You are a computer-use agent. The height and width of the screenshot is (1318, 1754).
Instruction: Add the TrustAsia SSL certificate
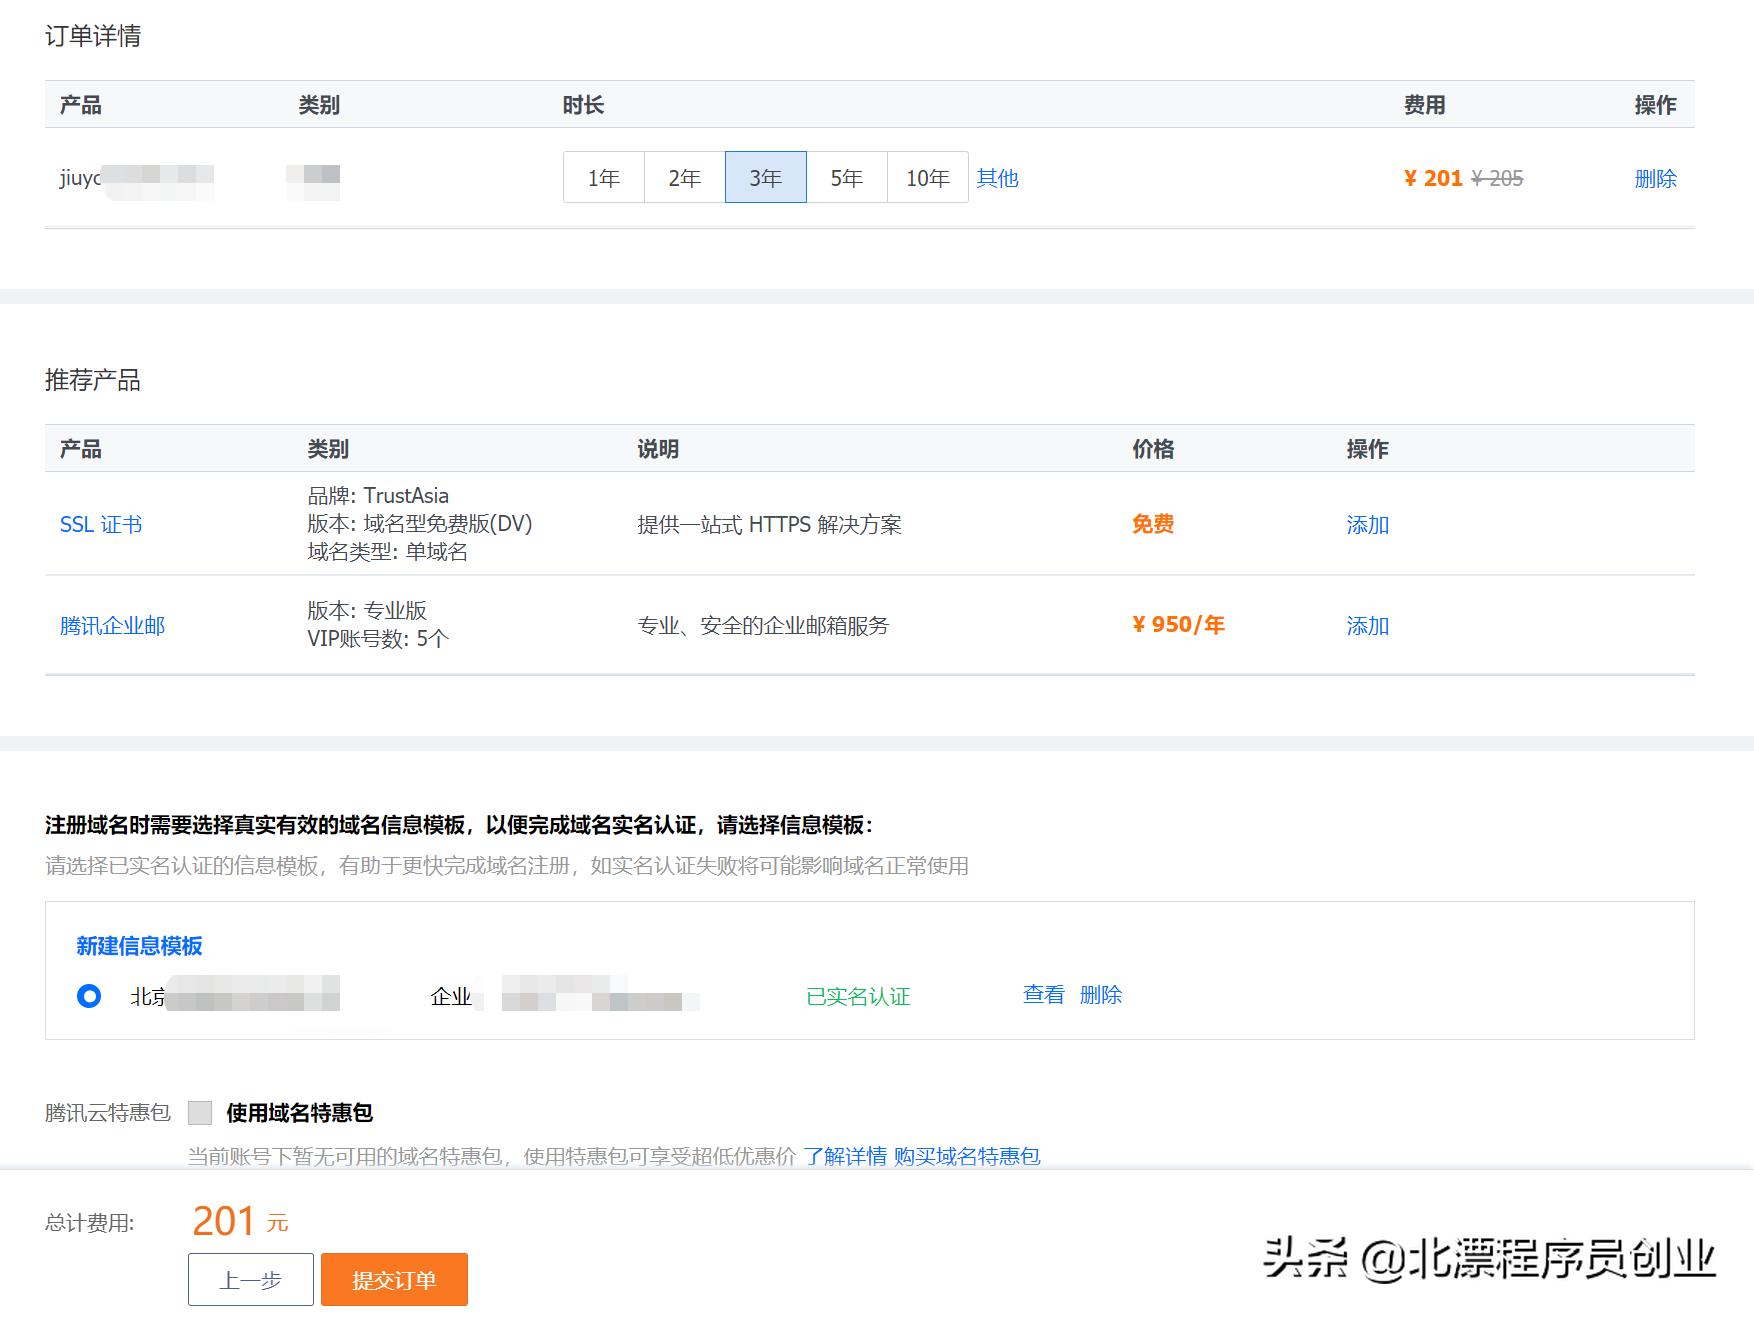pyautogui.click(x=1366, y=524)
